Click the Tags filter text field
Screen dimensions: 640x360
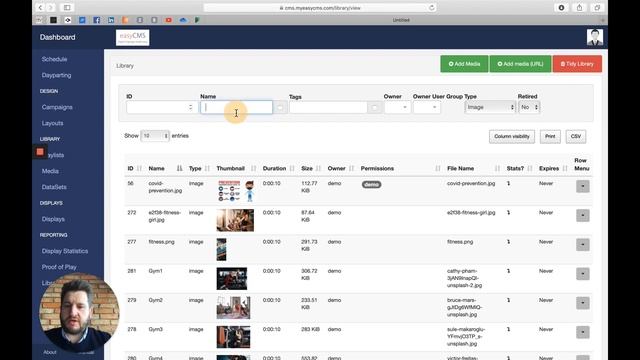pyautogui.click(x=328, y=107)
